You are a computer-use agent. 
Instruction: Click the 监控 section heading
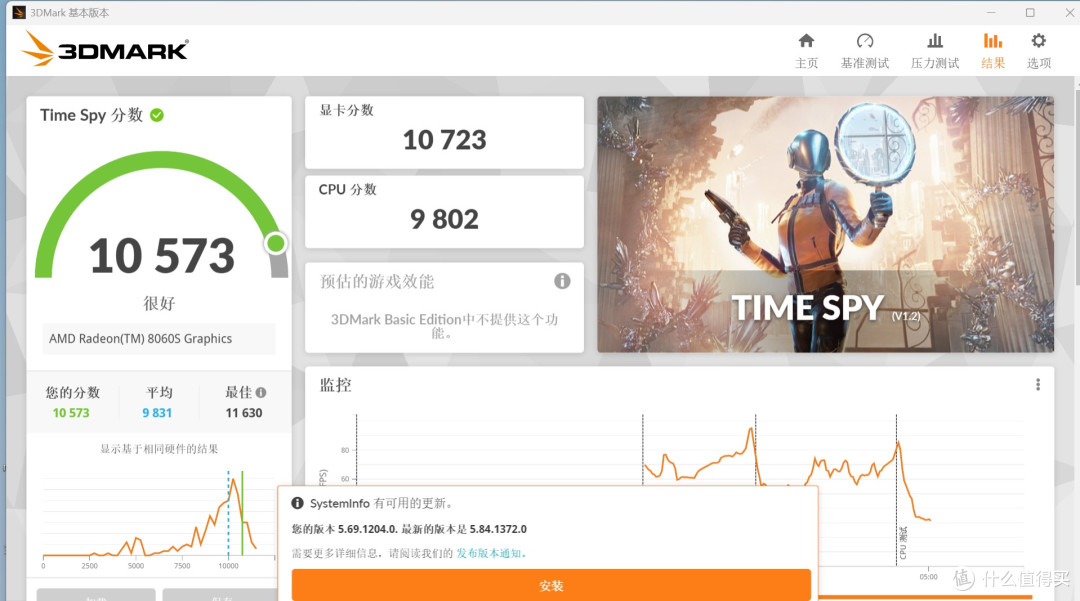(335, 385)
